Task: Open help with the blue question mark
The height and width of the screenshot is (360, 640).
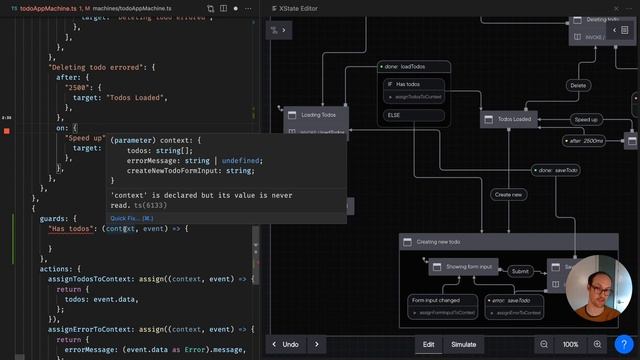Action: coord(624,344)
